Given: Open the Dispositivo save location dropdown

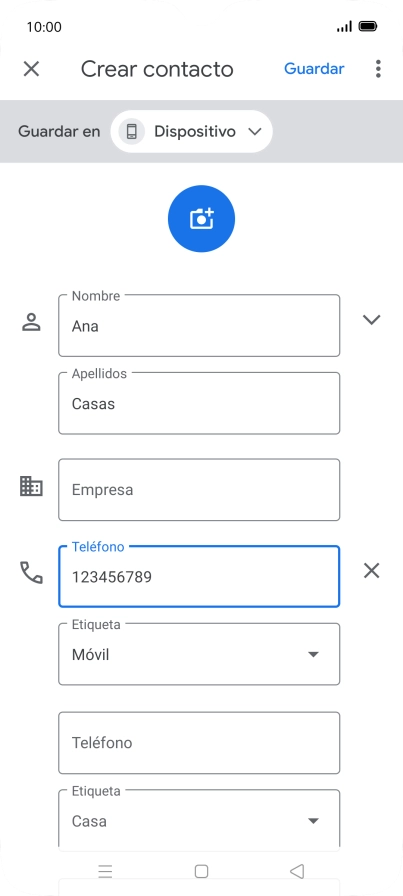Looking at the screenshot, I should pos(191,131).
